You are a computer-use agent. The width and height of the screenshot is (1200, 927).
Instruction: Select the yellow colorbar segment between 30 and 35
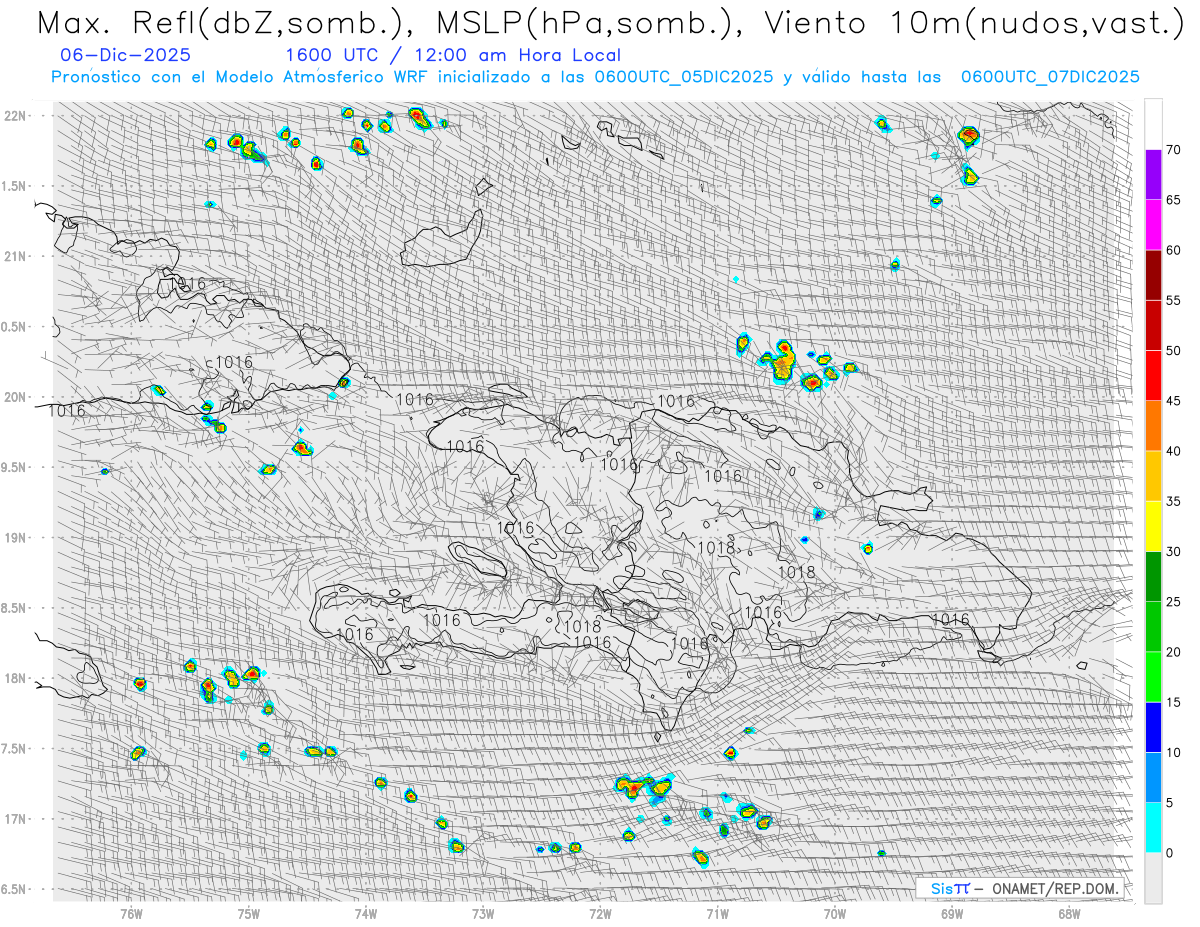(x=1153, y=526)
